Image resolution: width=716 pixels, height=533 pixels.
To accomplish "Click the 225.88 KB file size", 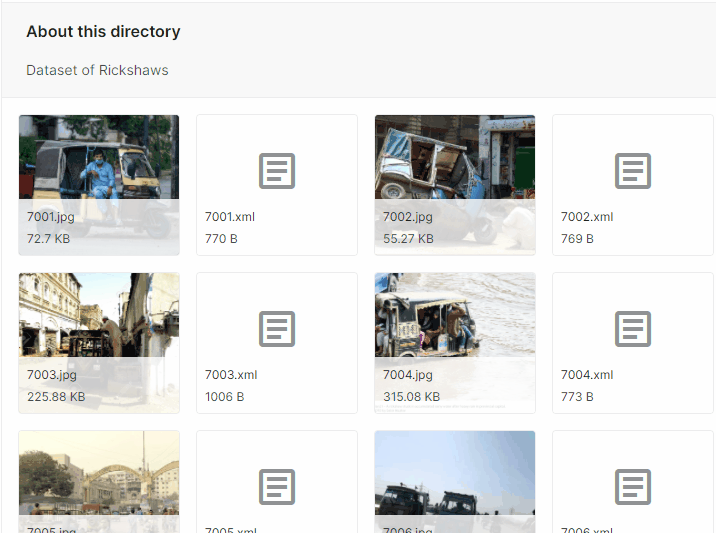I will click(56, 397).
